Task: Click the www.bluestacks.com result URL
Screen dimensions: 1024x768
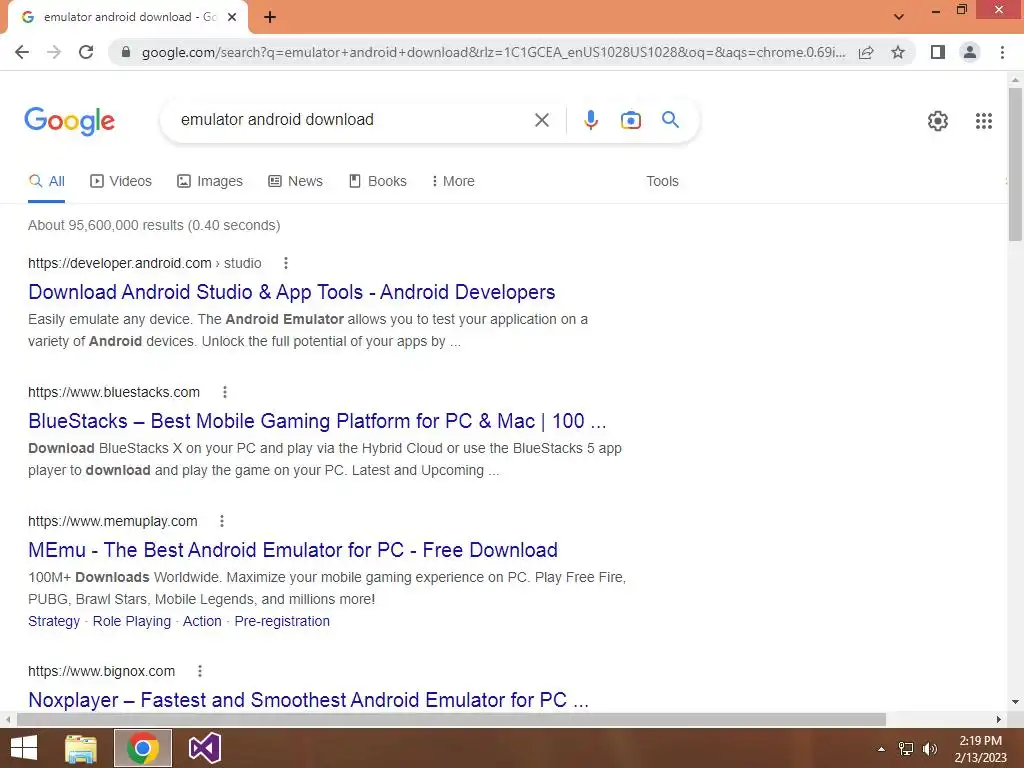Action: click(x=114, y=392)
